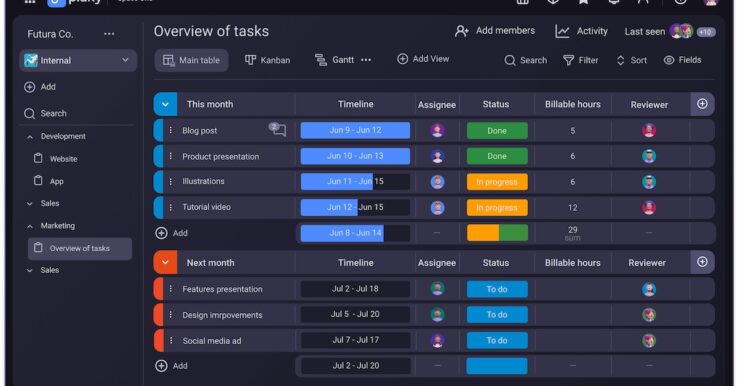The image size is (738, 386).
Task: Expand the Sales folder under Development
Action: tap(30, 204)
